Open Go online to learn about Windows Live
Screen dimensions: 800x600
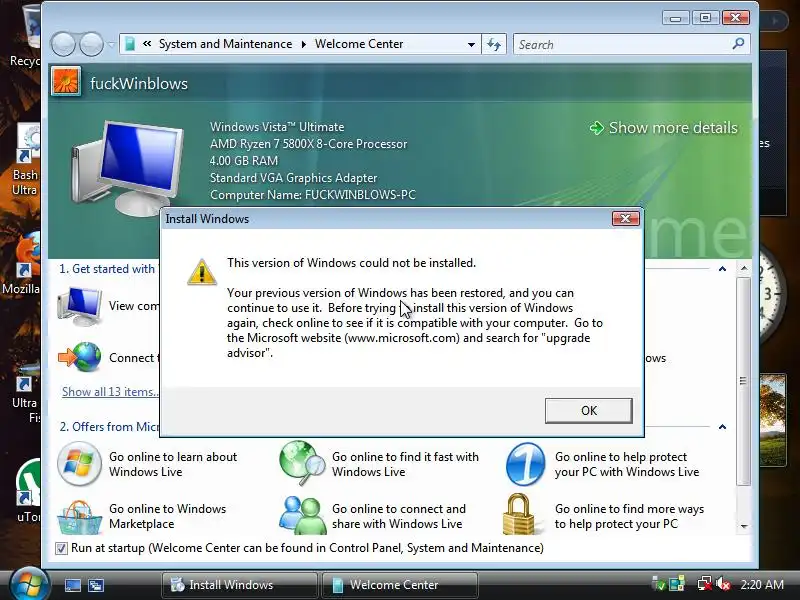[x=172, y=464]
